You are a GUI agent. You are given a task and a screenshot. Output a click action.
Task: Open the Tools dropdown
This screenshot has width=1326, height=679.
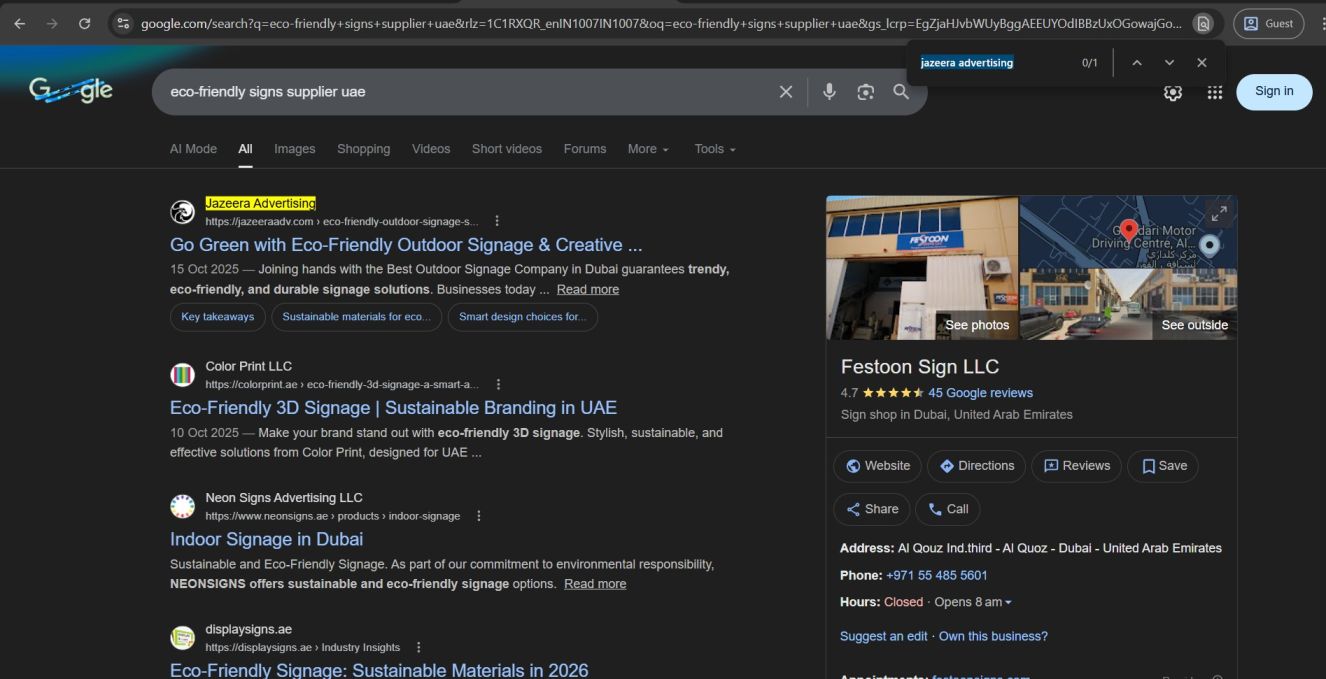[x=715, y=149]
